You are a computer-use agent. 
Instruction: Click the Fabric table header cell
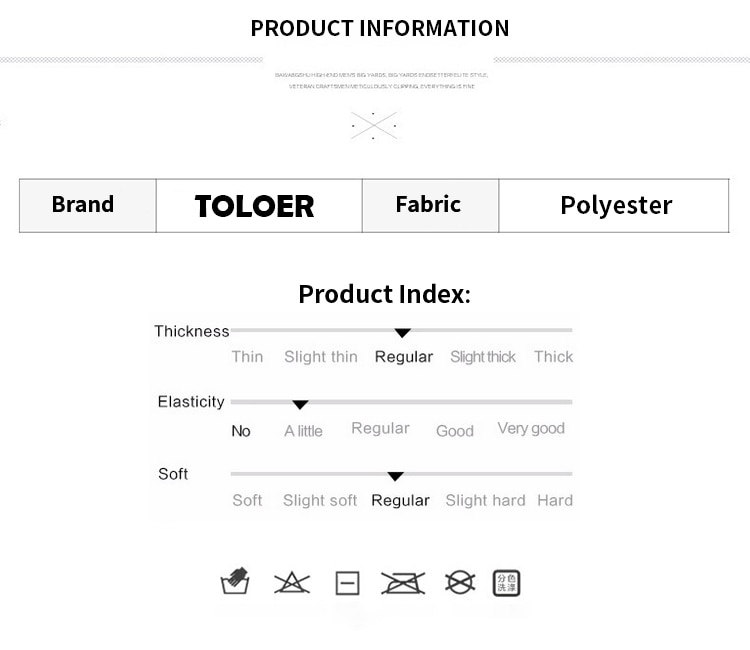click(x=430, y=206)
